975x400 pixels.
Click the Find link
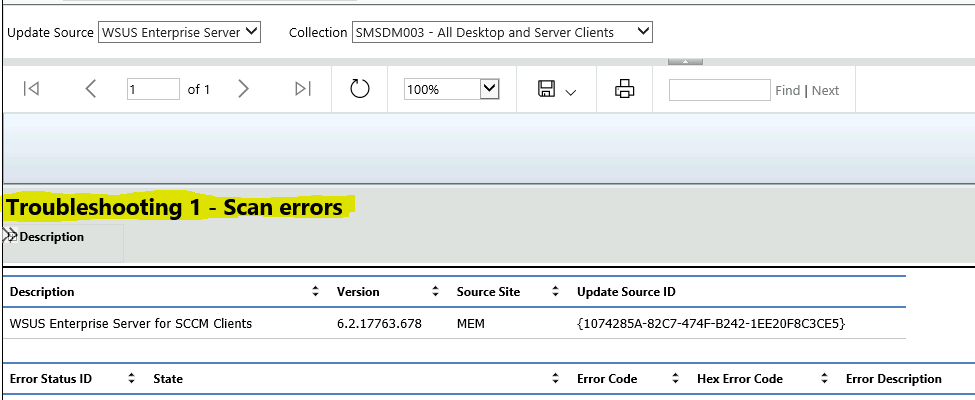(787, 91)
